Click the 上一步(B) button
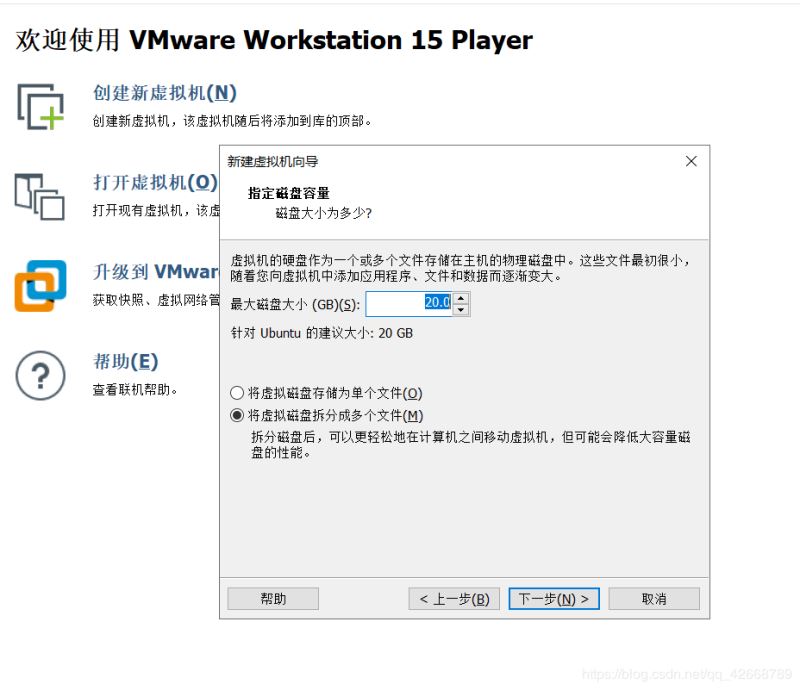 [452, 598]
